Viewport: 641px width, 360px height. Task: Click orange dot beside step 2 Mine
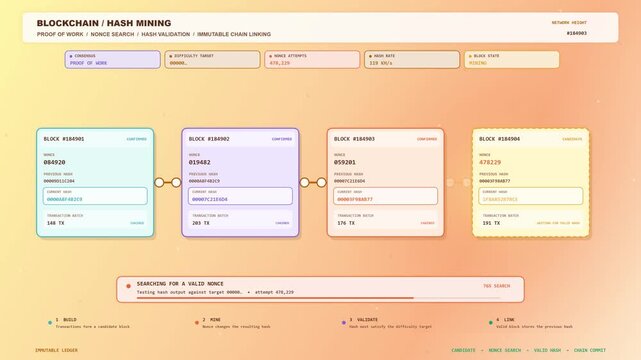[197, 323]
